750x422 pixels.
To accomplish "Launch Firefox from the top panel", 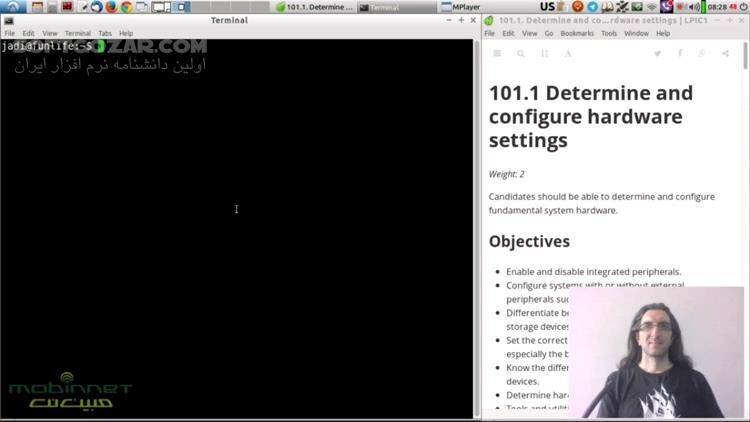I will (x=111, y=7).
